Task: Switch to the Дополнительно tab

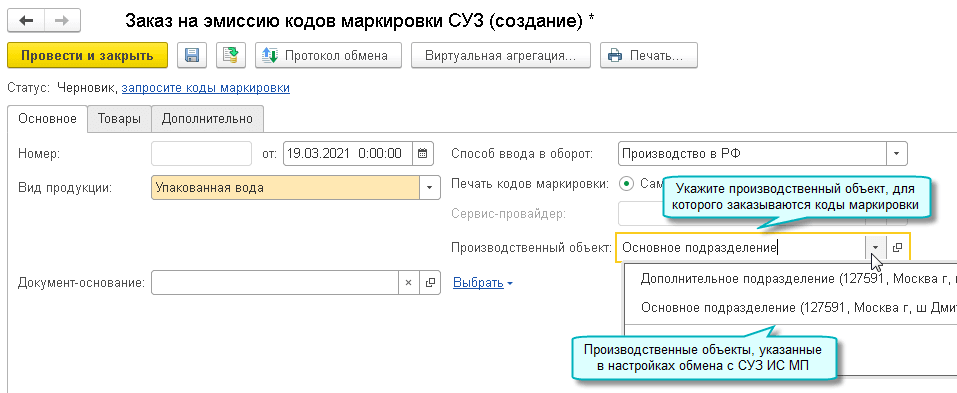Action: [207, 118]
